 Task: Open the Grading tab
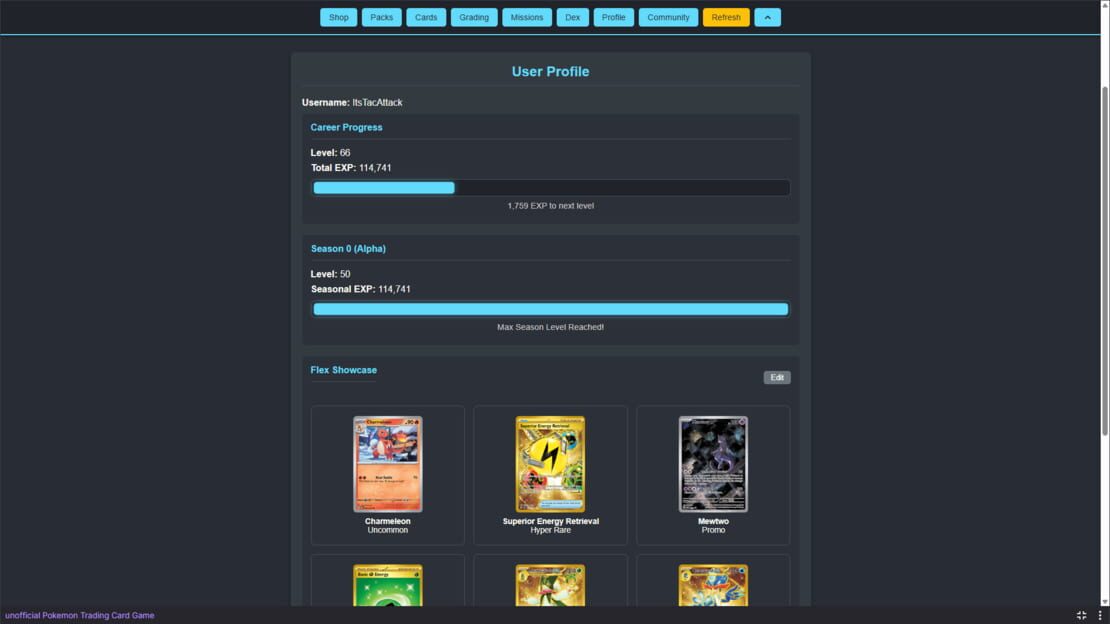pyautogui.click(x=474, y=17)
